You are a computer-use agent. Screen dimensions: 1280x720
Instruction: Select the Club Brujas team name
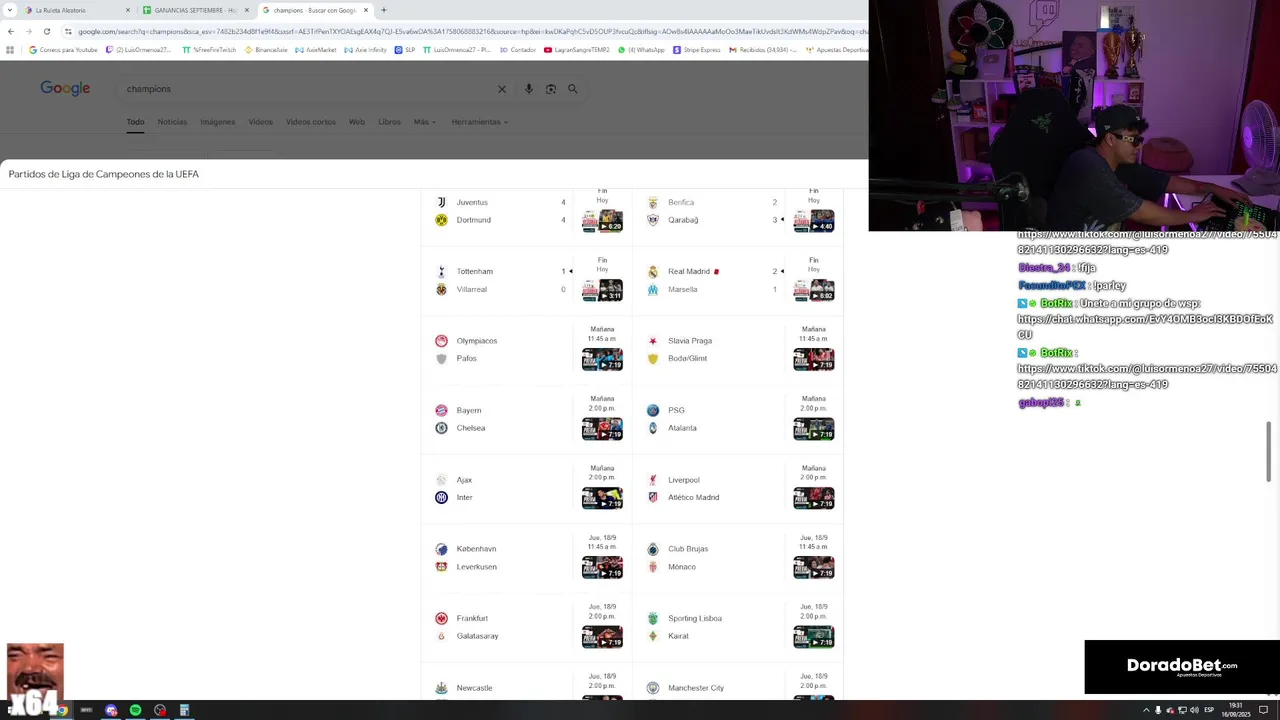(688, 549)
